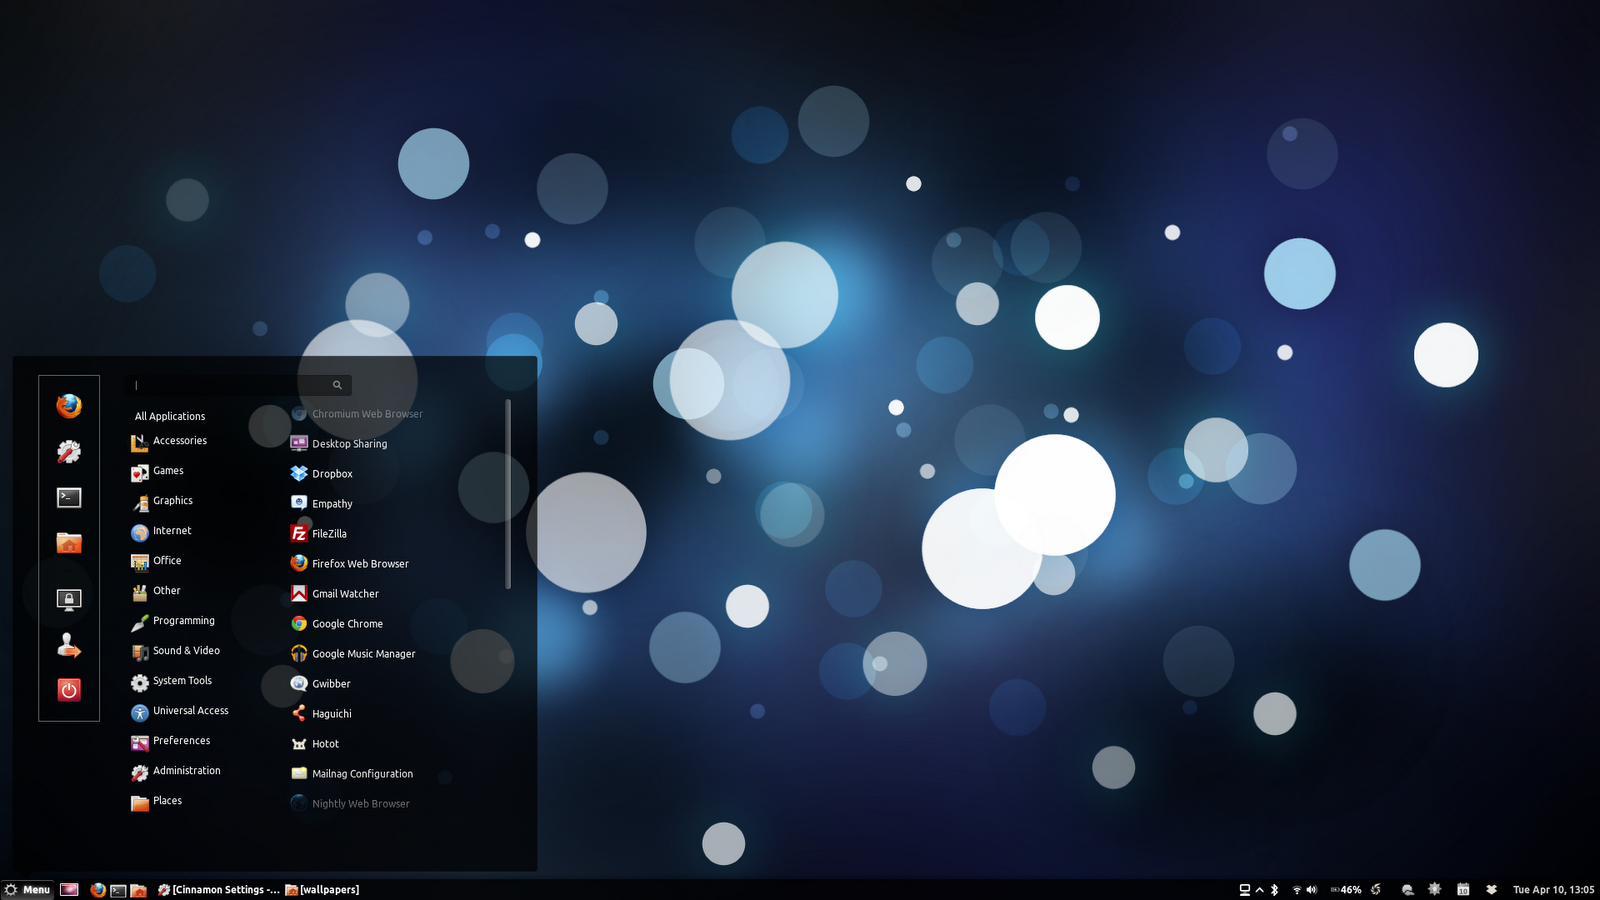Log out using the sidebar icon

point(68,643)
